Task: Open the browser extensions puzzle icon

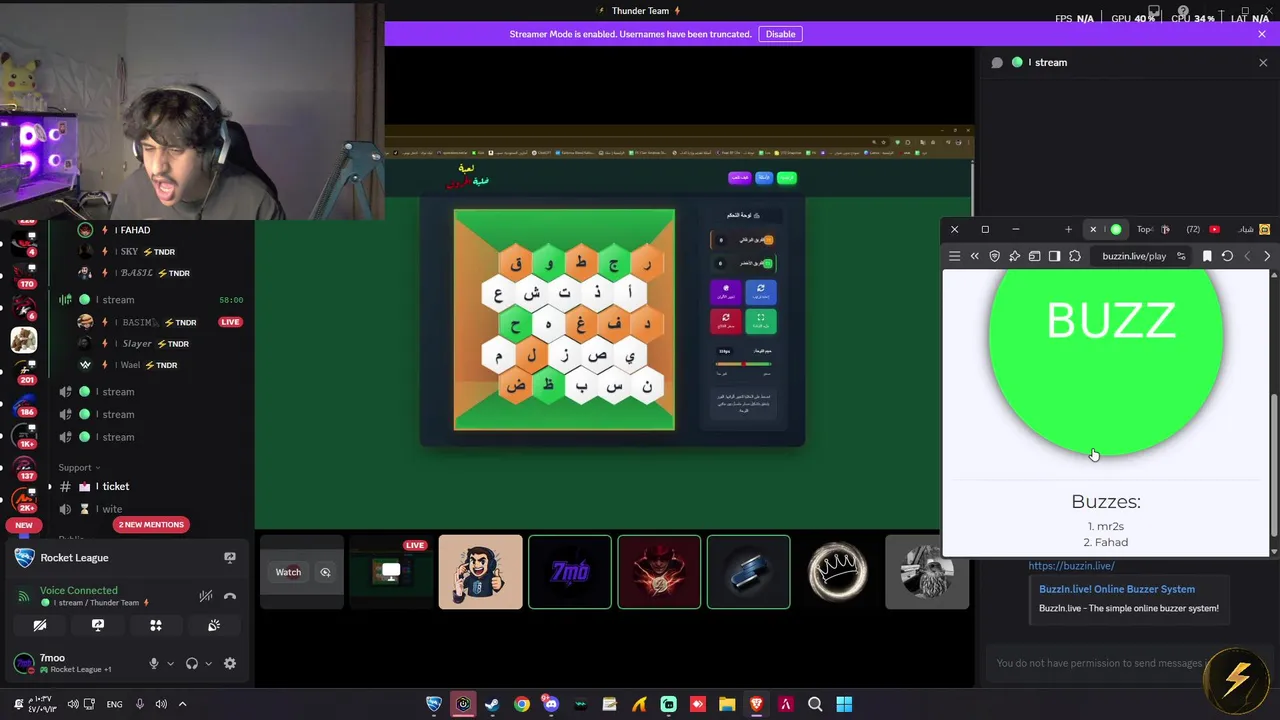Action: [1075, 256]
